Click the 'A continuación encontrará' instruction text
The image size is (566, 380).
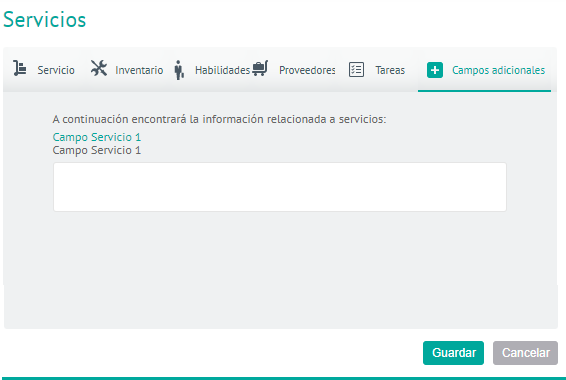tap(219, 119)
